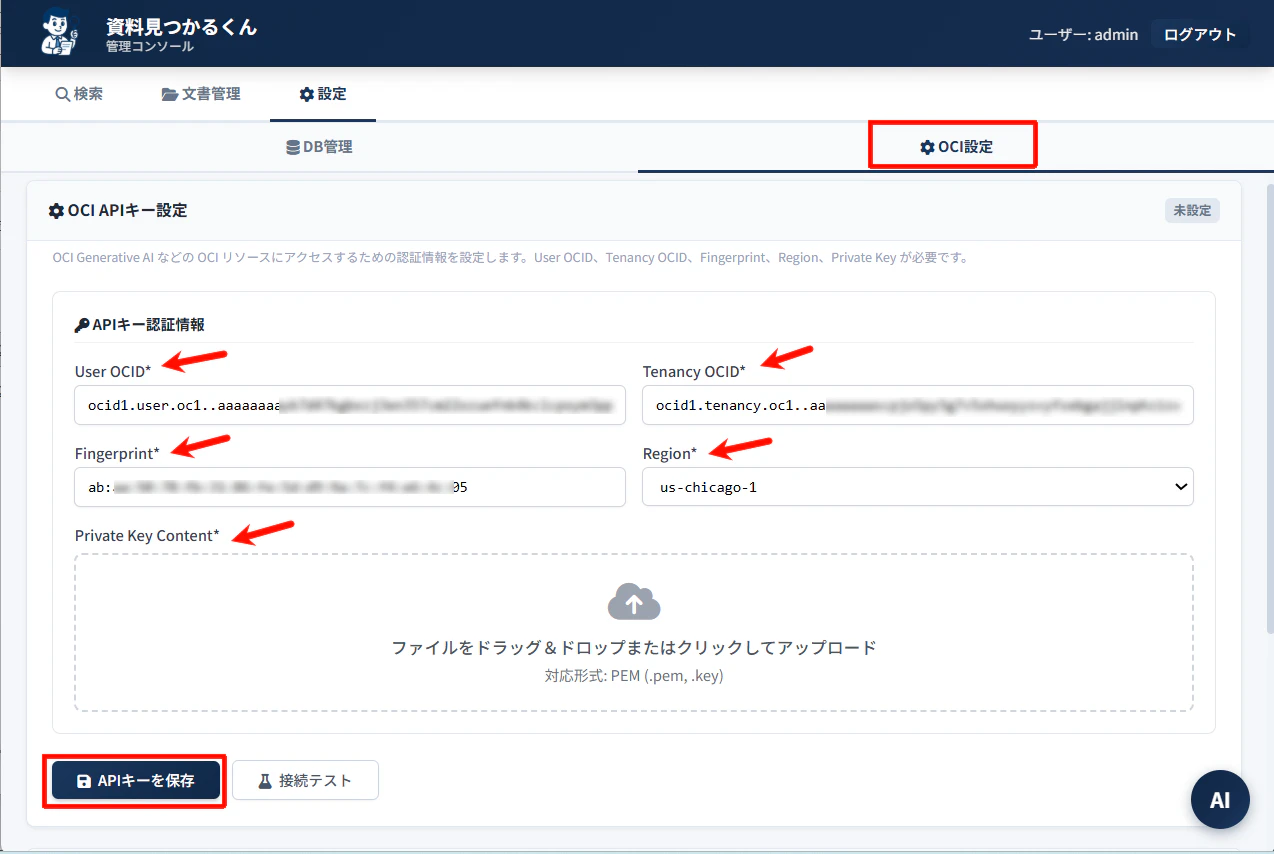Image resolution: width=1274 pixels, height=854 pixels.
Task: Click the page vertical scrollbar
Action: coord(1270,408)
